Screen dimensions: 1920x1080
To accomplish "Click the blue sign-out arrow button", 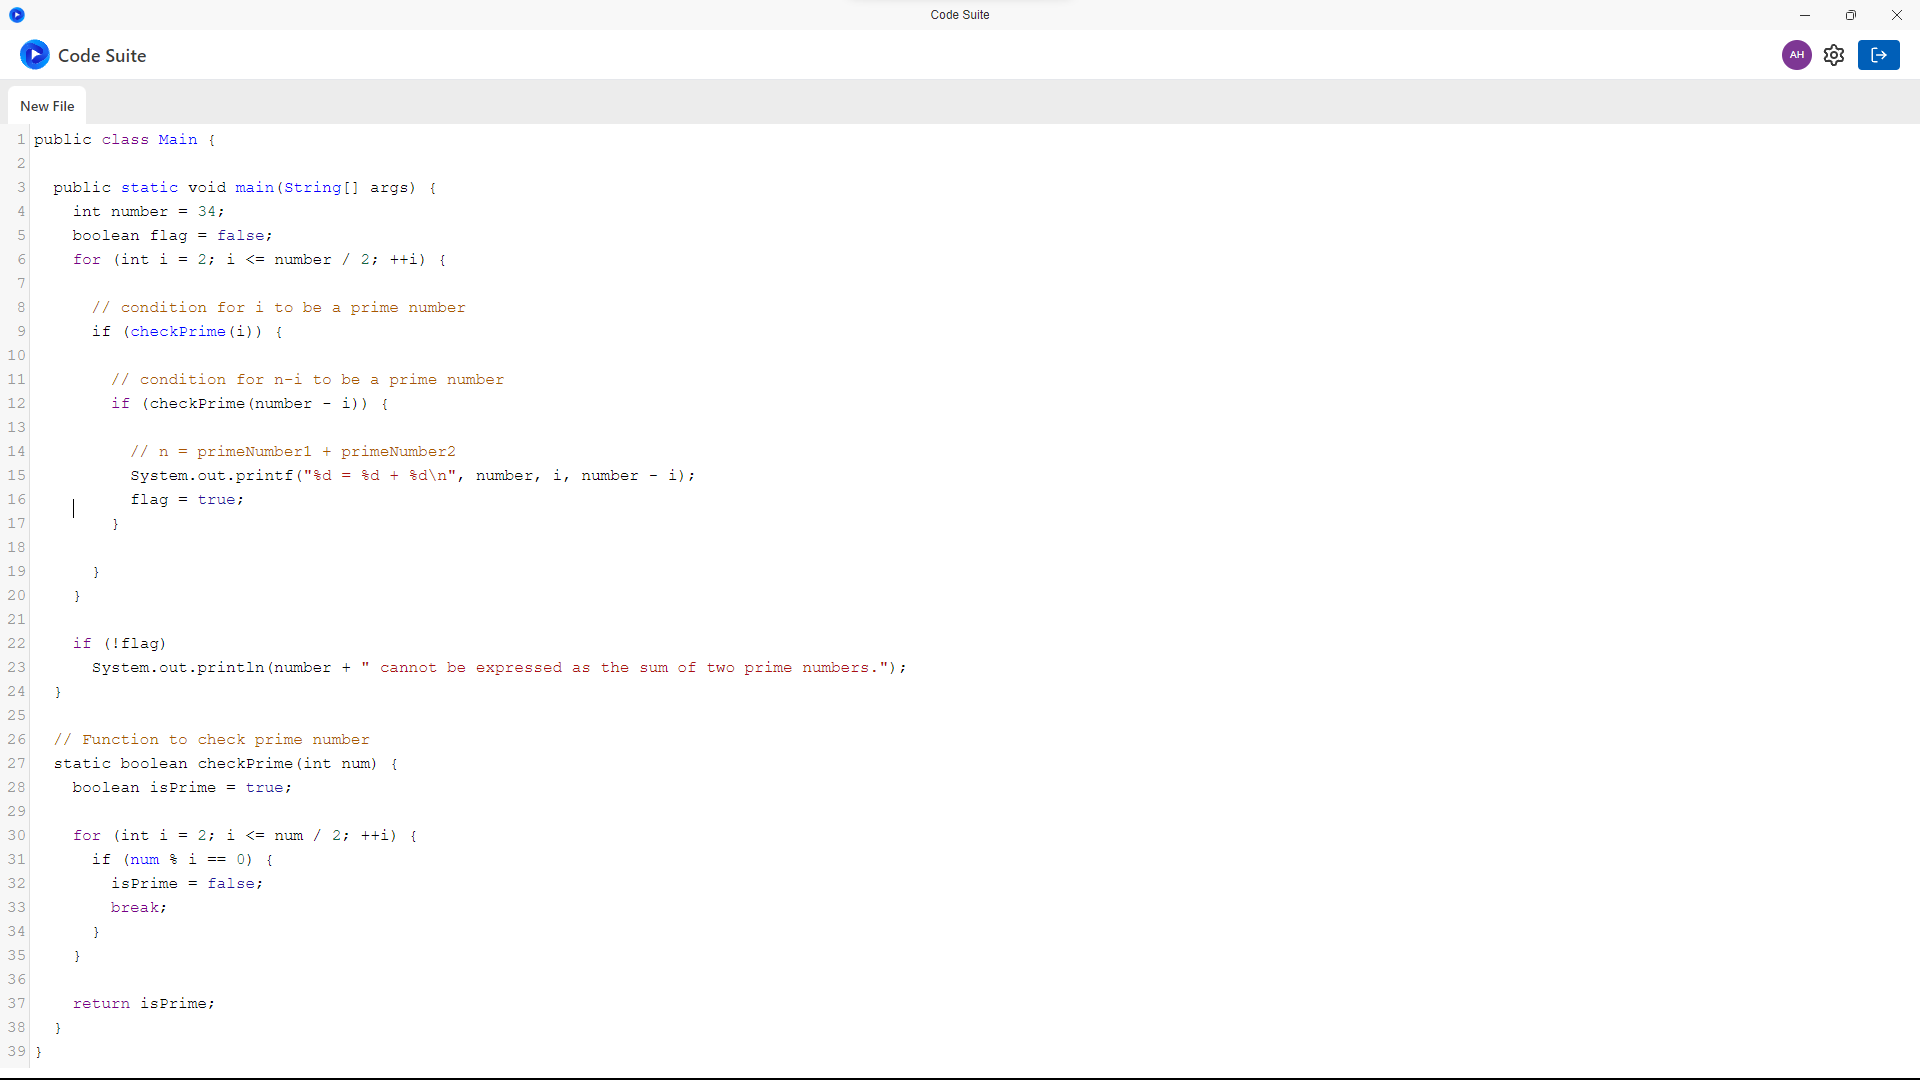I will (1878, 55).
